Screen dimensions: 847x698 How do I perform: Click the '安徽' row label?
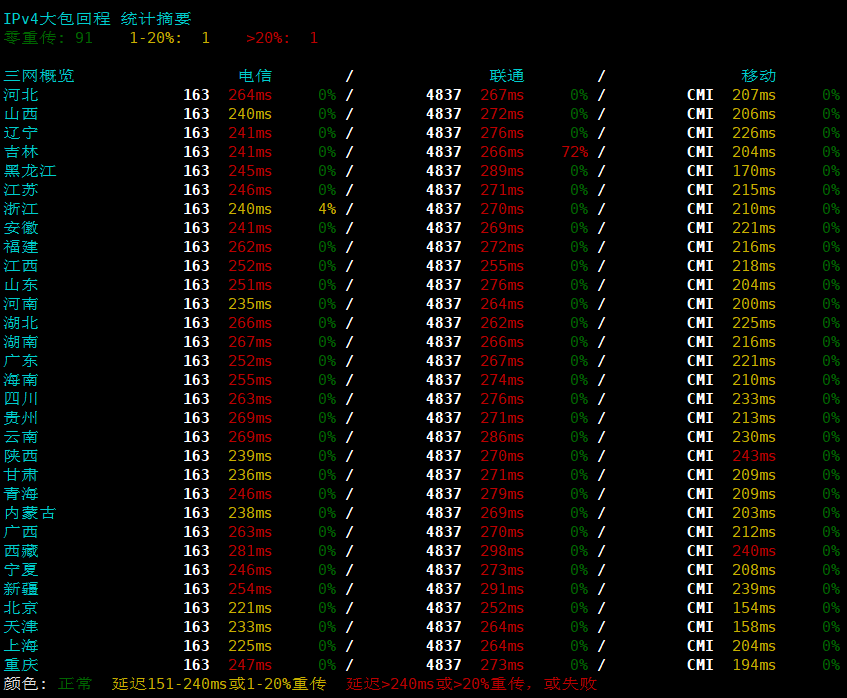21,228
